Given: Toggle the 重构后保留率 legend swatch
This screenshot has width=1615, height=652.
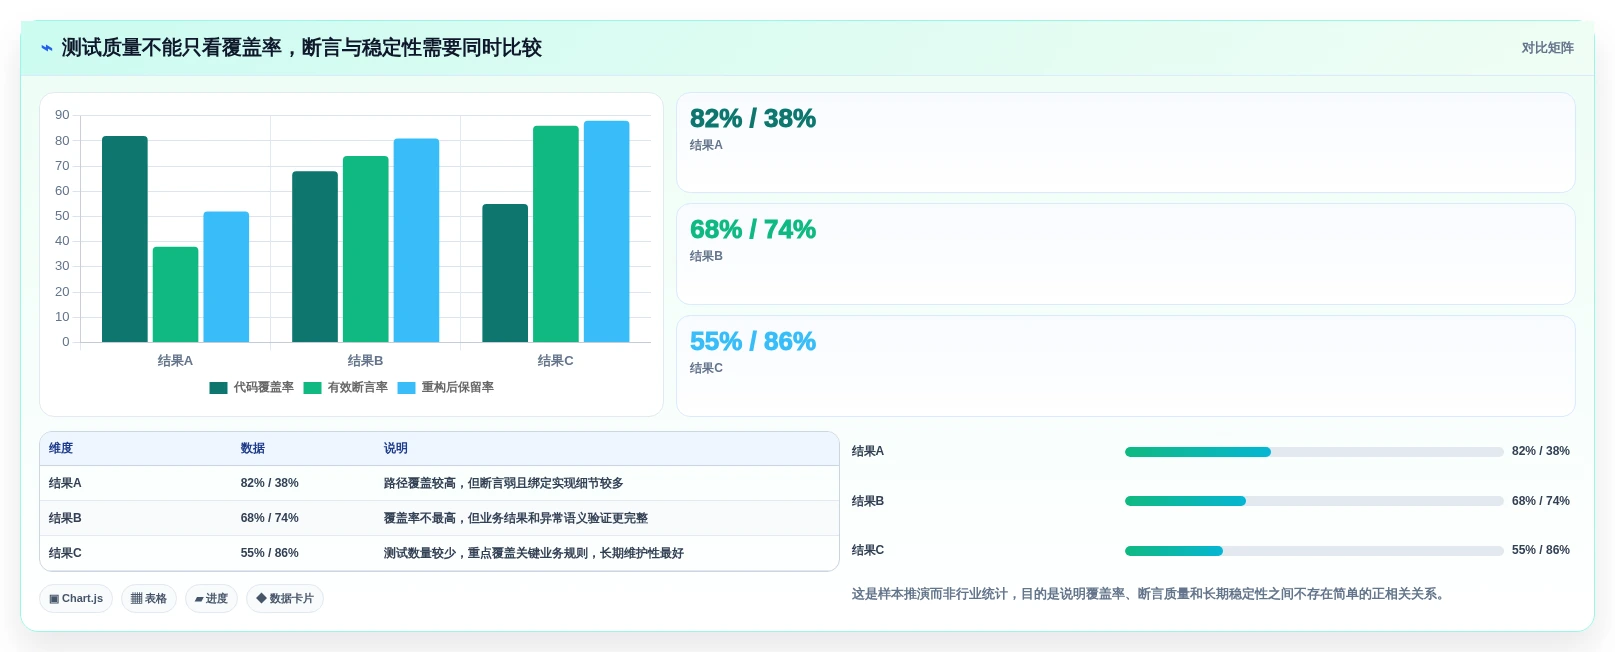Looking at the screenshot, I should [x=406, y=388].
